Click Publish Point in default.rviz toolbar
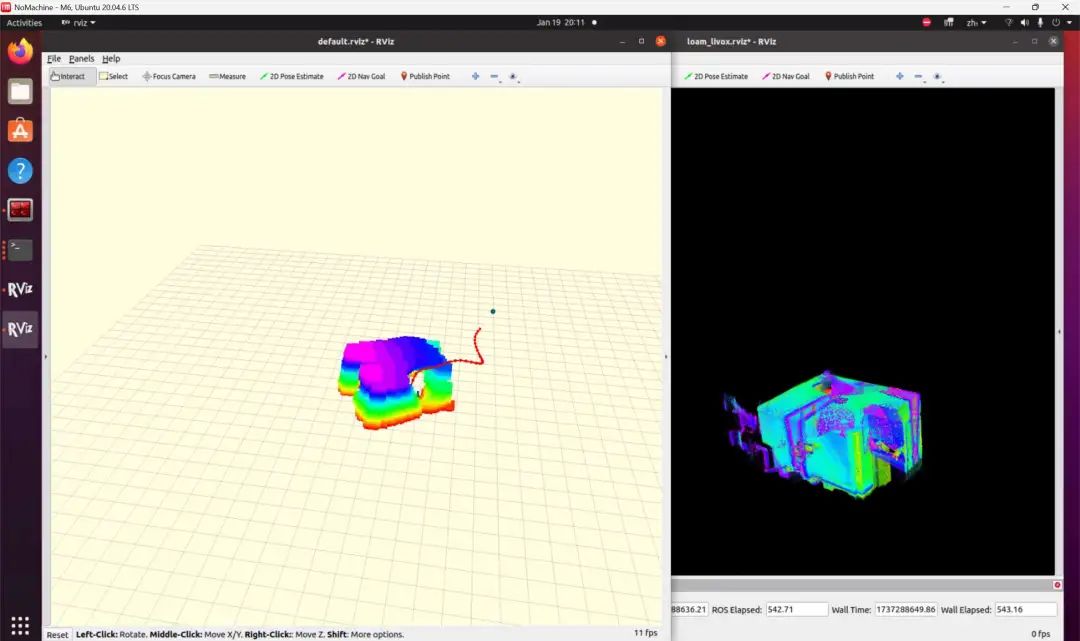1080x641 pixels. (x=425, y=76)
